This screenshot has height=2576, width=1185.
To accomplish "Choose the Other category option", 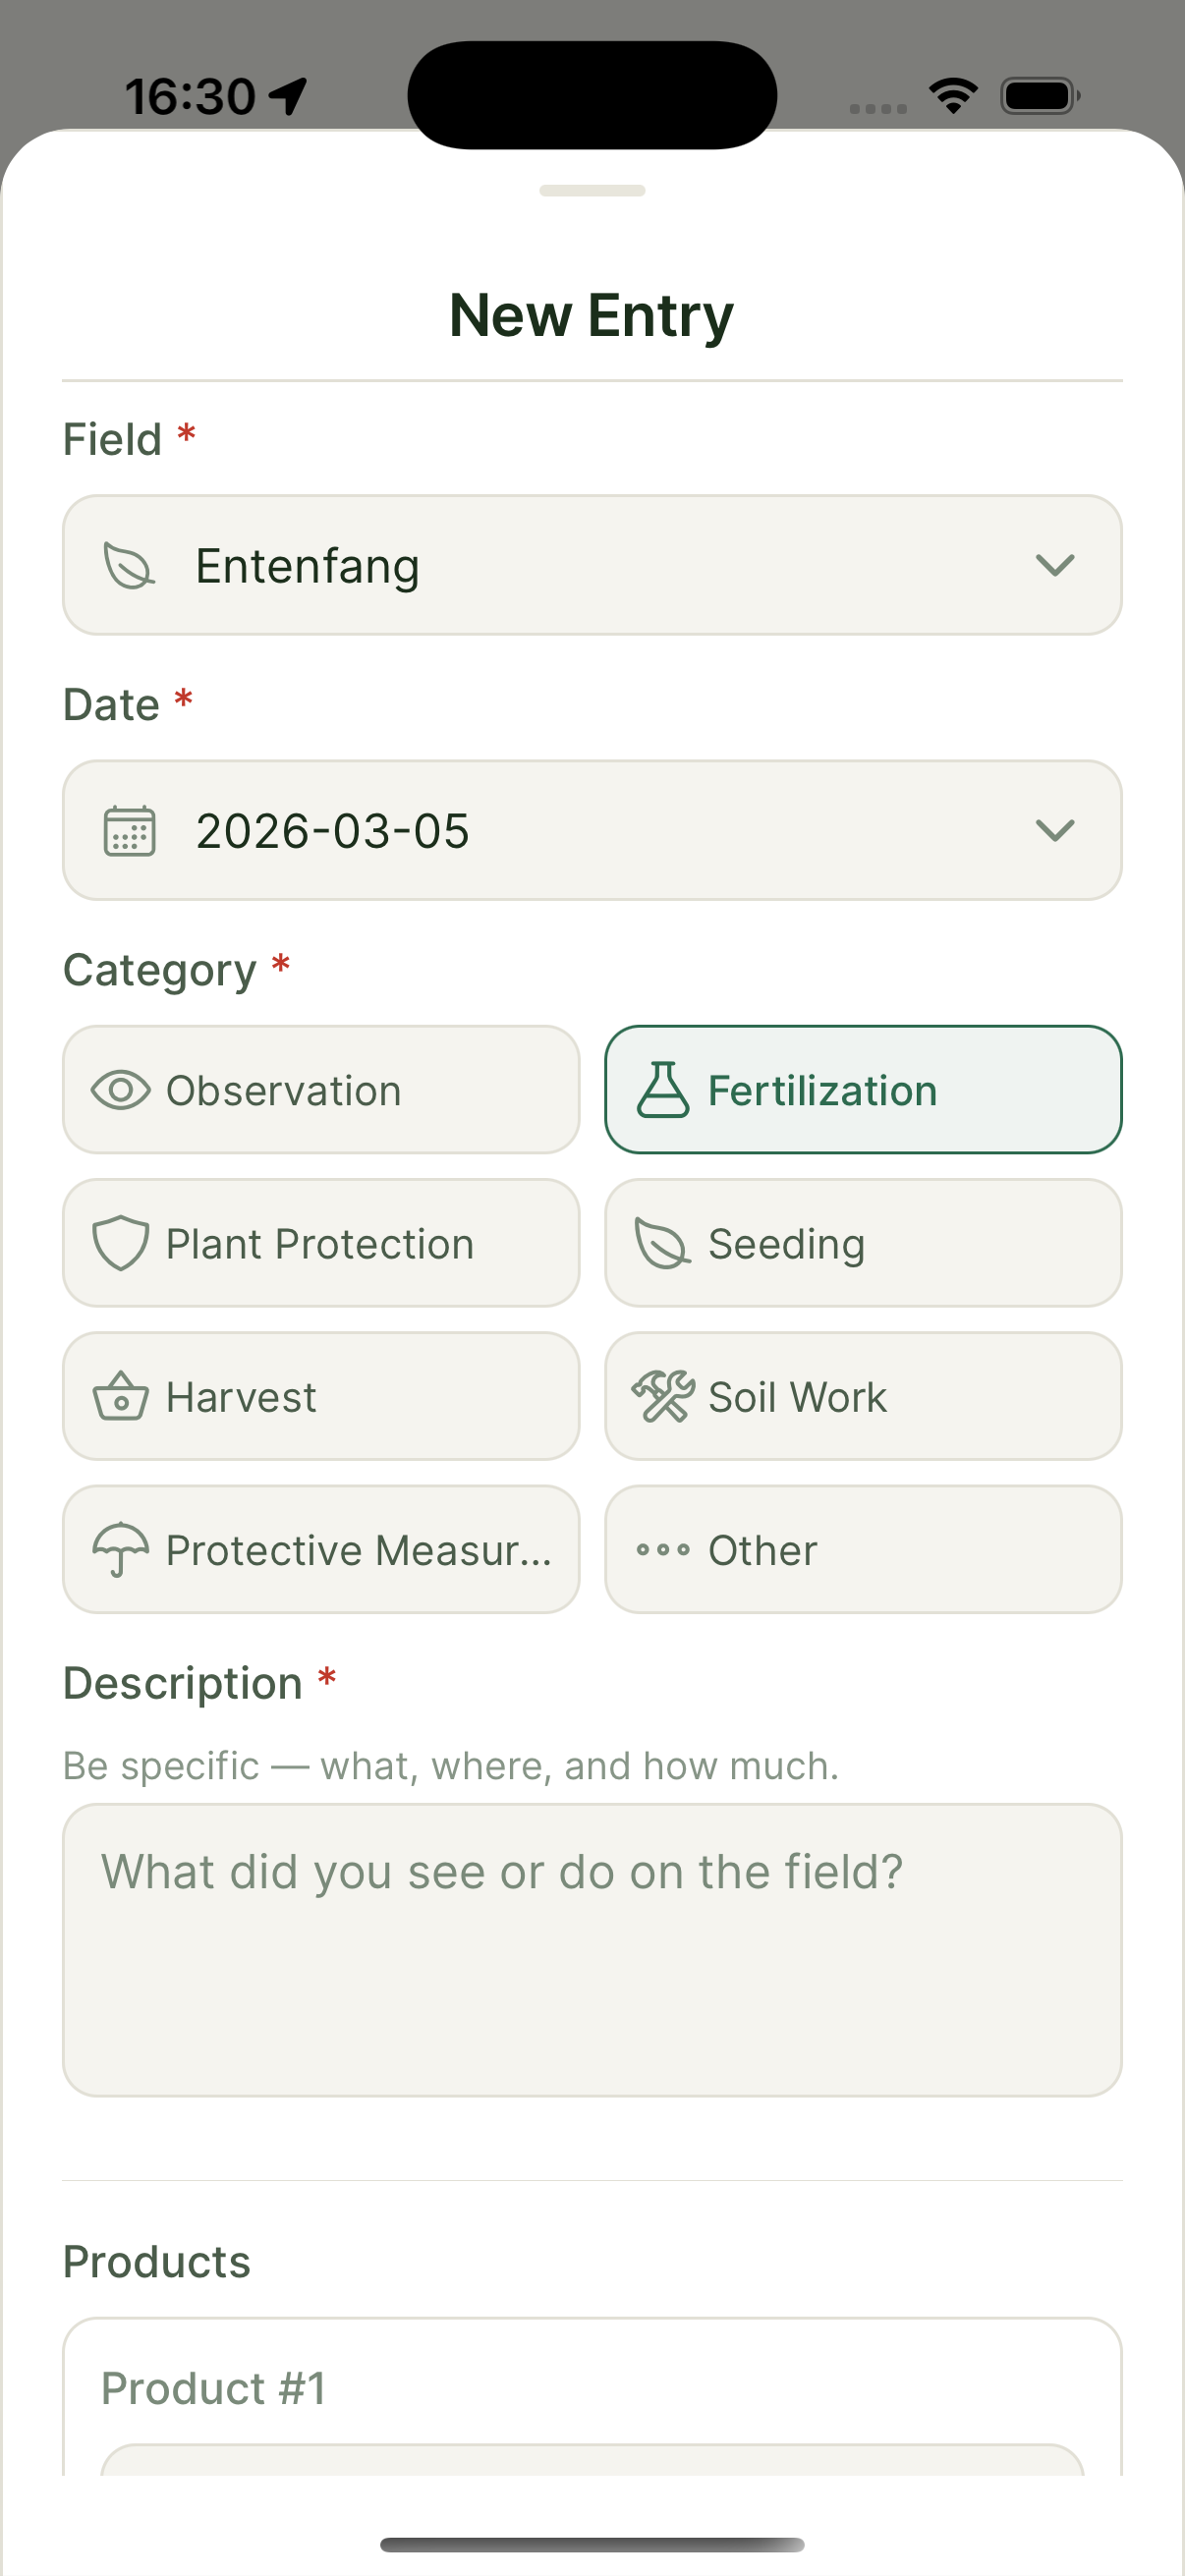I will [862, 1550].
